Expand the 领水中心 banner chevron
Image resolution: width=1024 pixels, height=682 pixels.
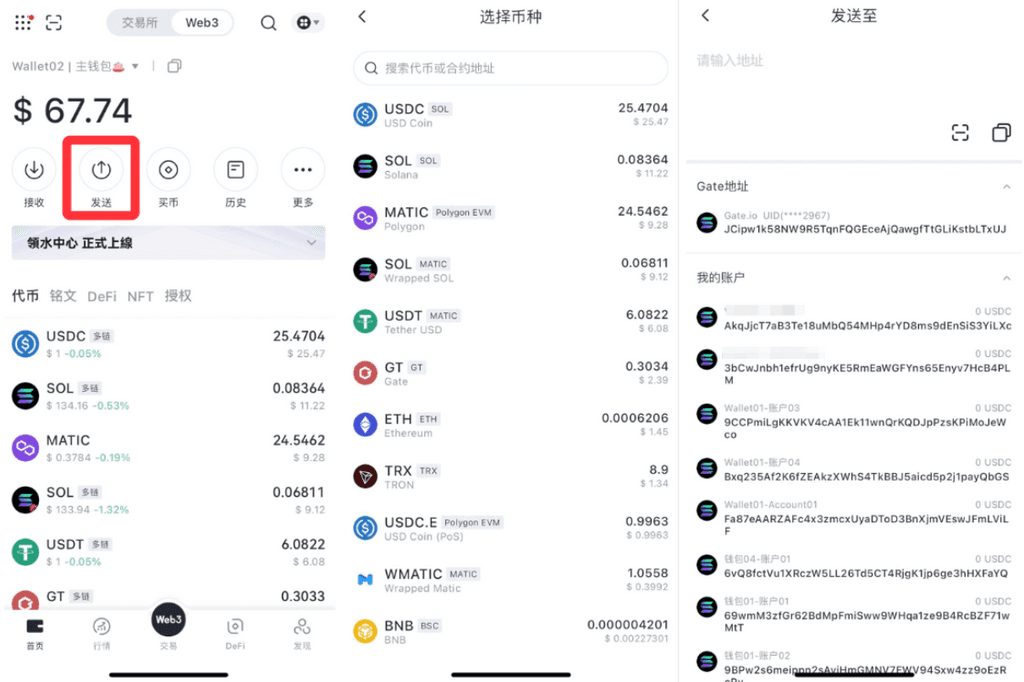312,243
